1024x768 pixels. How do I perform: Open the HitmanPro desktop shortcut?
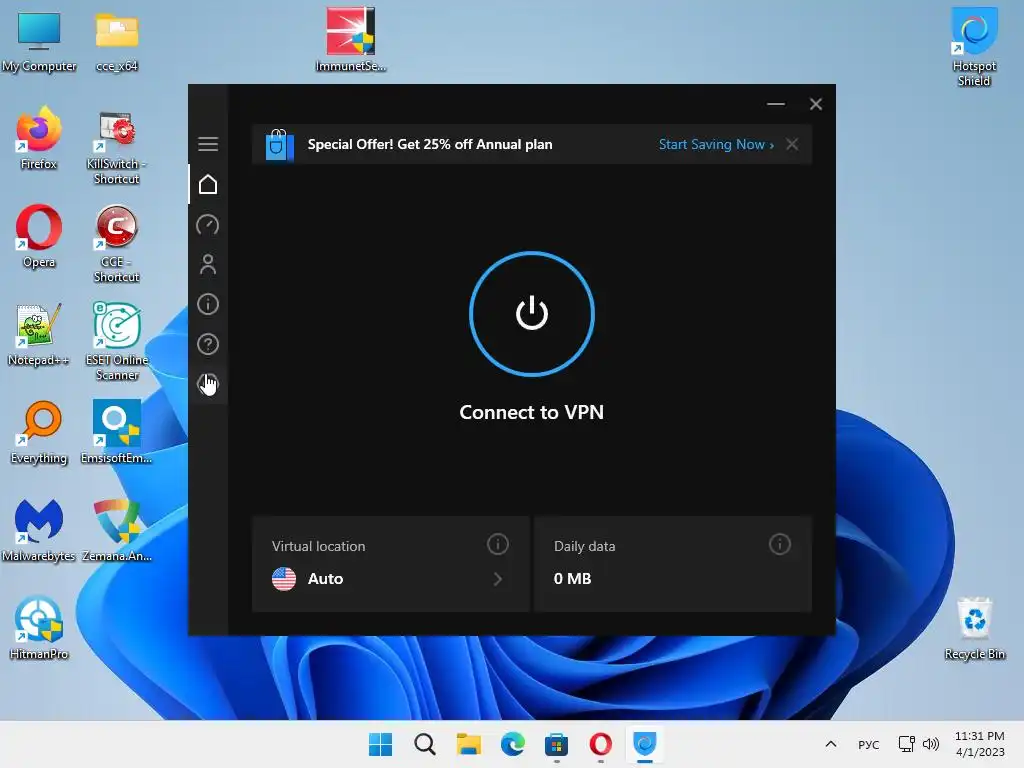(39, 628)
